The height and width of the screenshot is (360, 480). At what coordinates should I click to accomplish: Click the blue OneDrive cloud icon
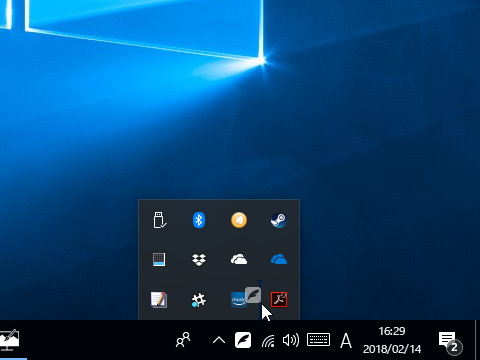[x=279, y=259]
